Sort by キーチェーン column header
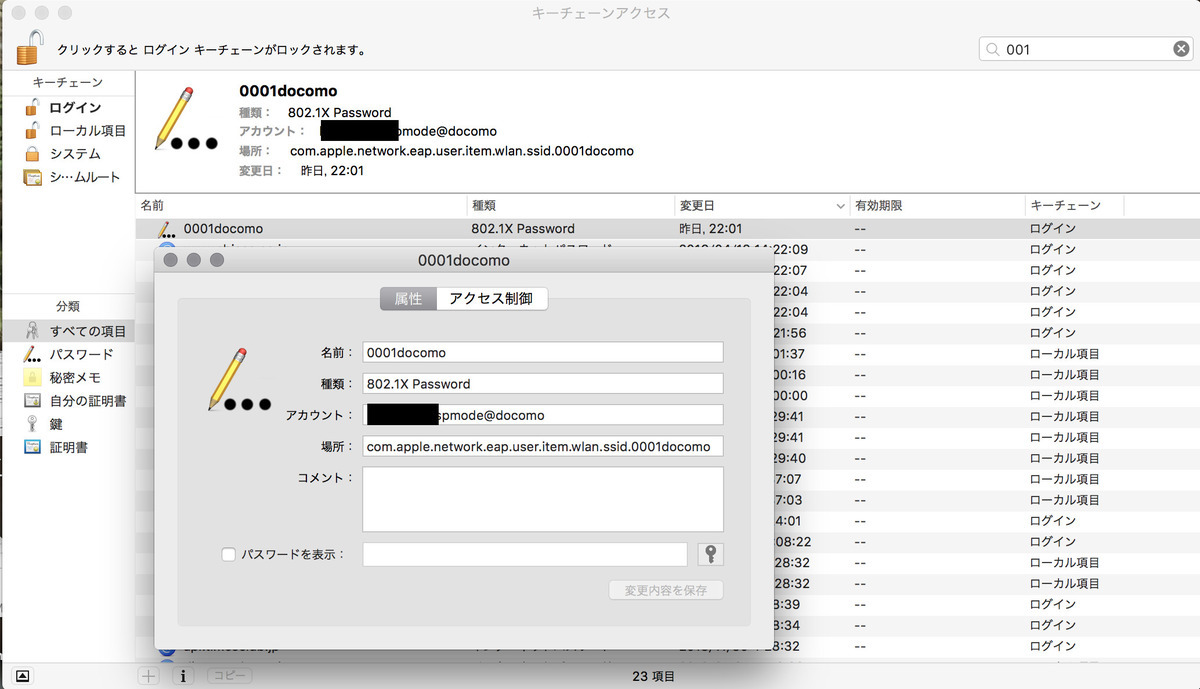The height and width of the screenshot is (689, 1200). pyautogui.click(x=1075, y=205)
